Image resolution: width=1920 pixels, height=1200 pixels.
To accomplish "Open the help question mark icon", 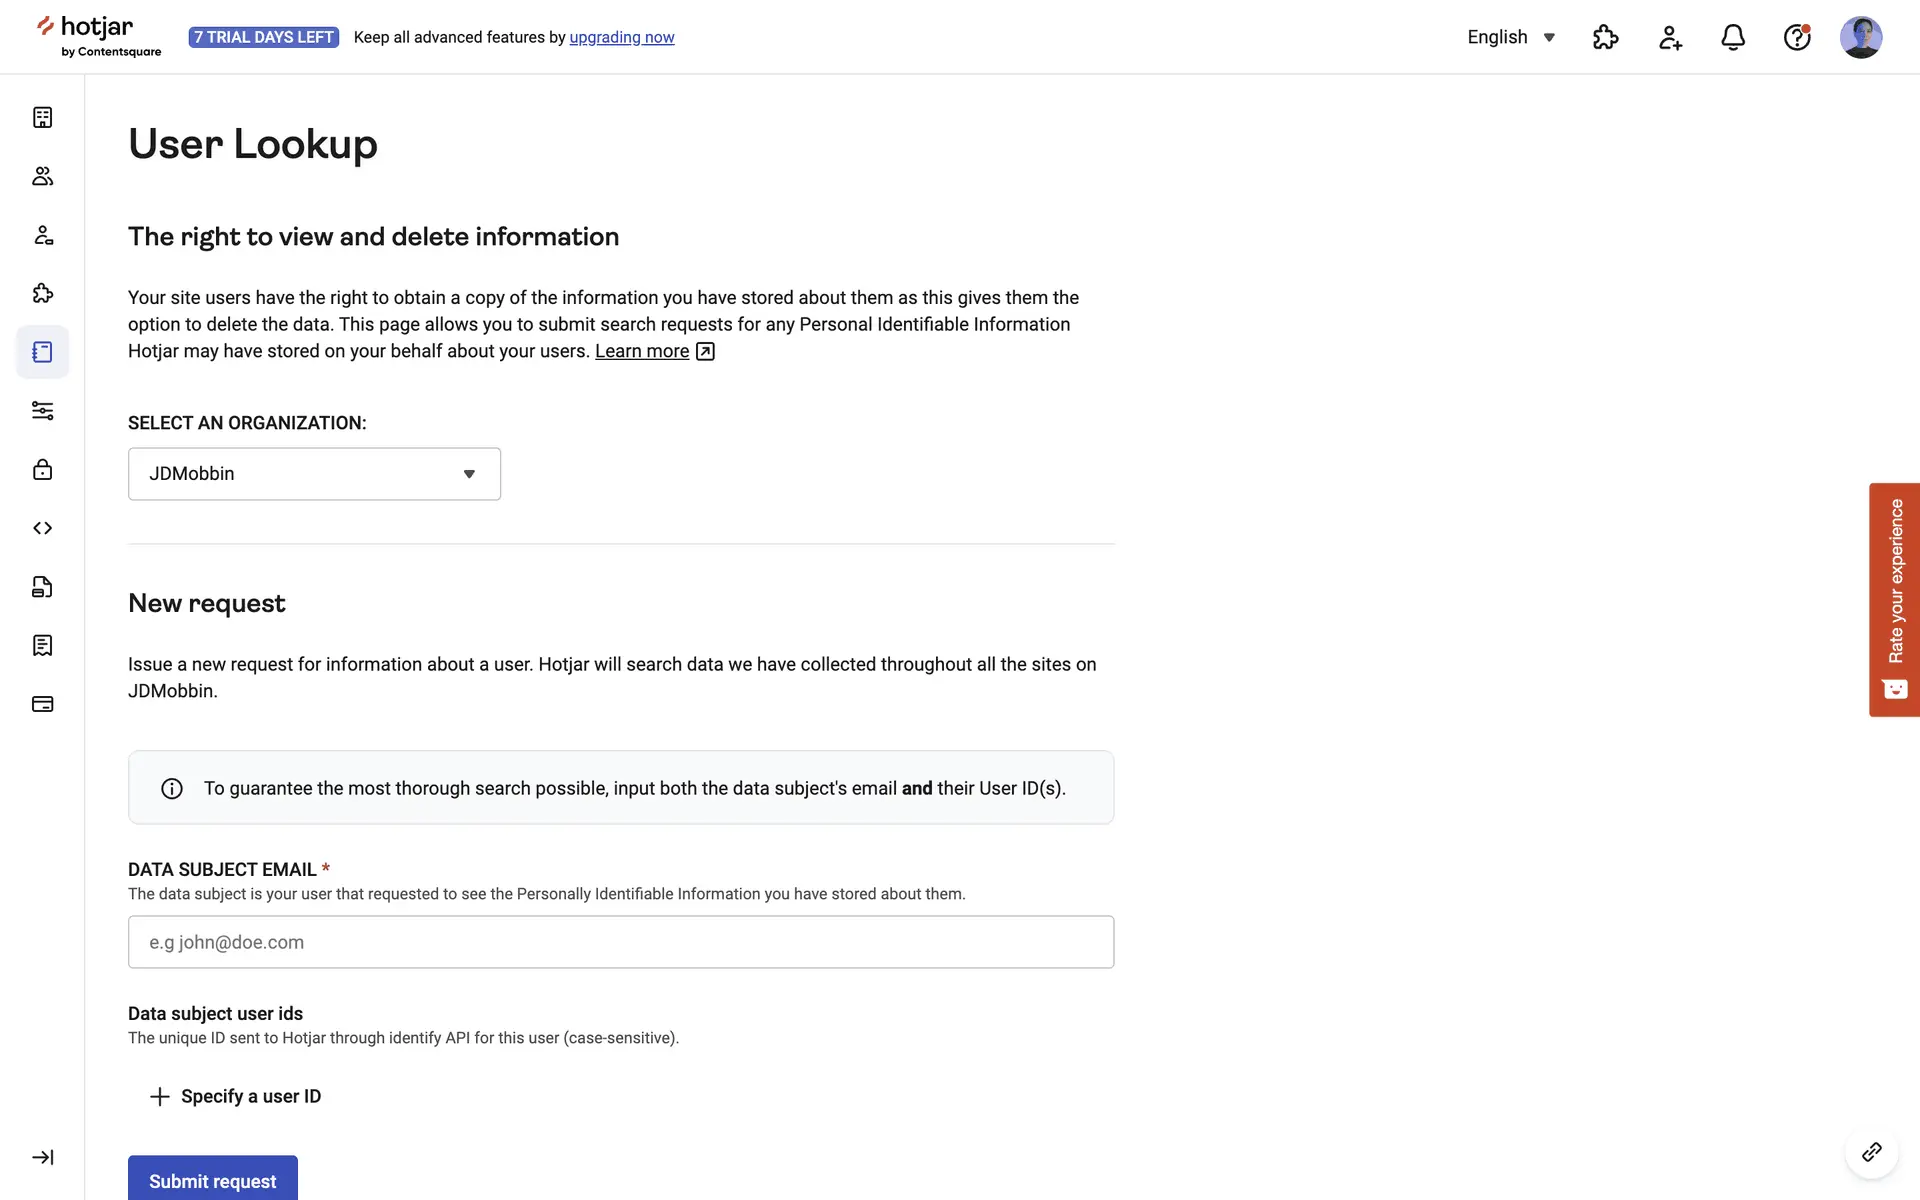I will 1796,37.
